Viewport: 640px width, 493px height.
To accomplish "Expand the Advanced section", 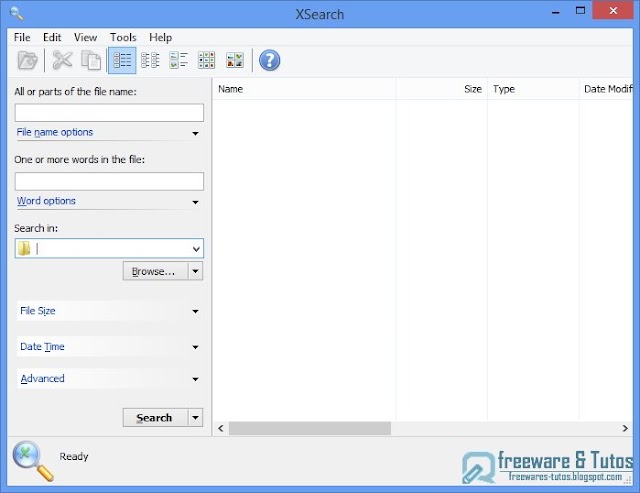I will point(109,379).
